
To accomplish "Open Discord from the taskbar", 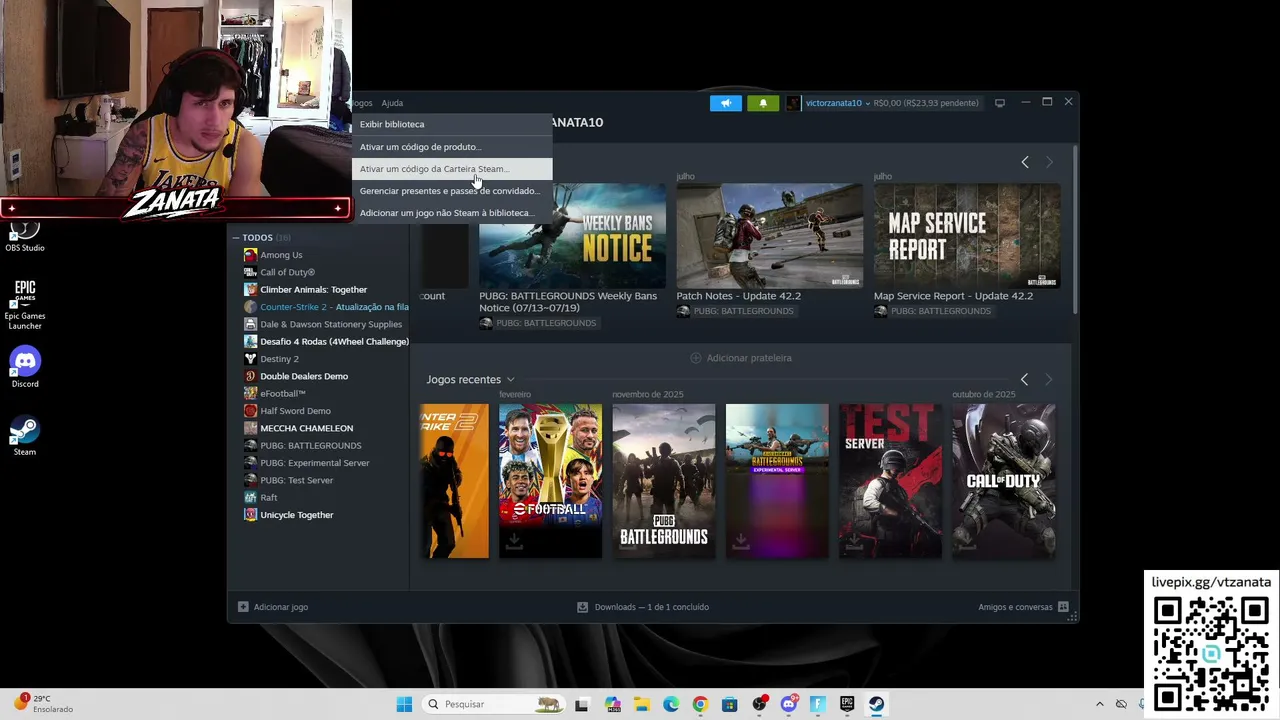I will click(x=789, y=704).
